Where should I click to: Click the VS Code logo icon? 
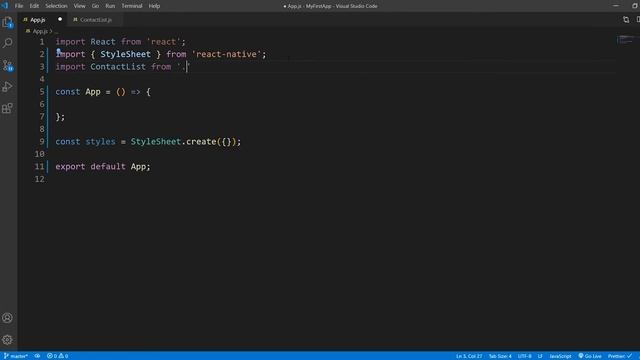point(4,6)
